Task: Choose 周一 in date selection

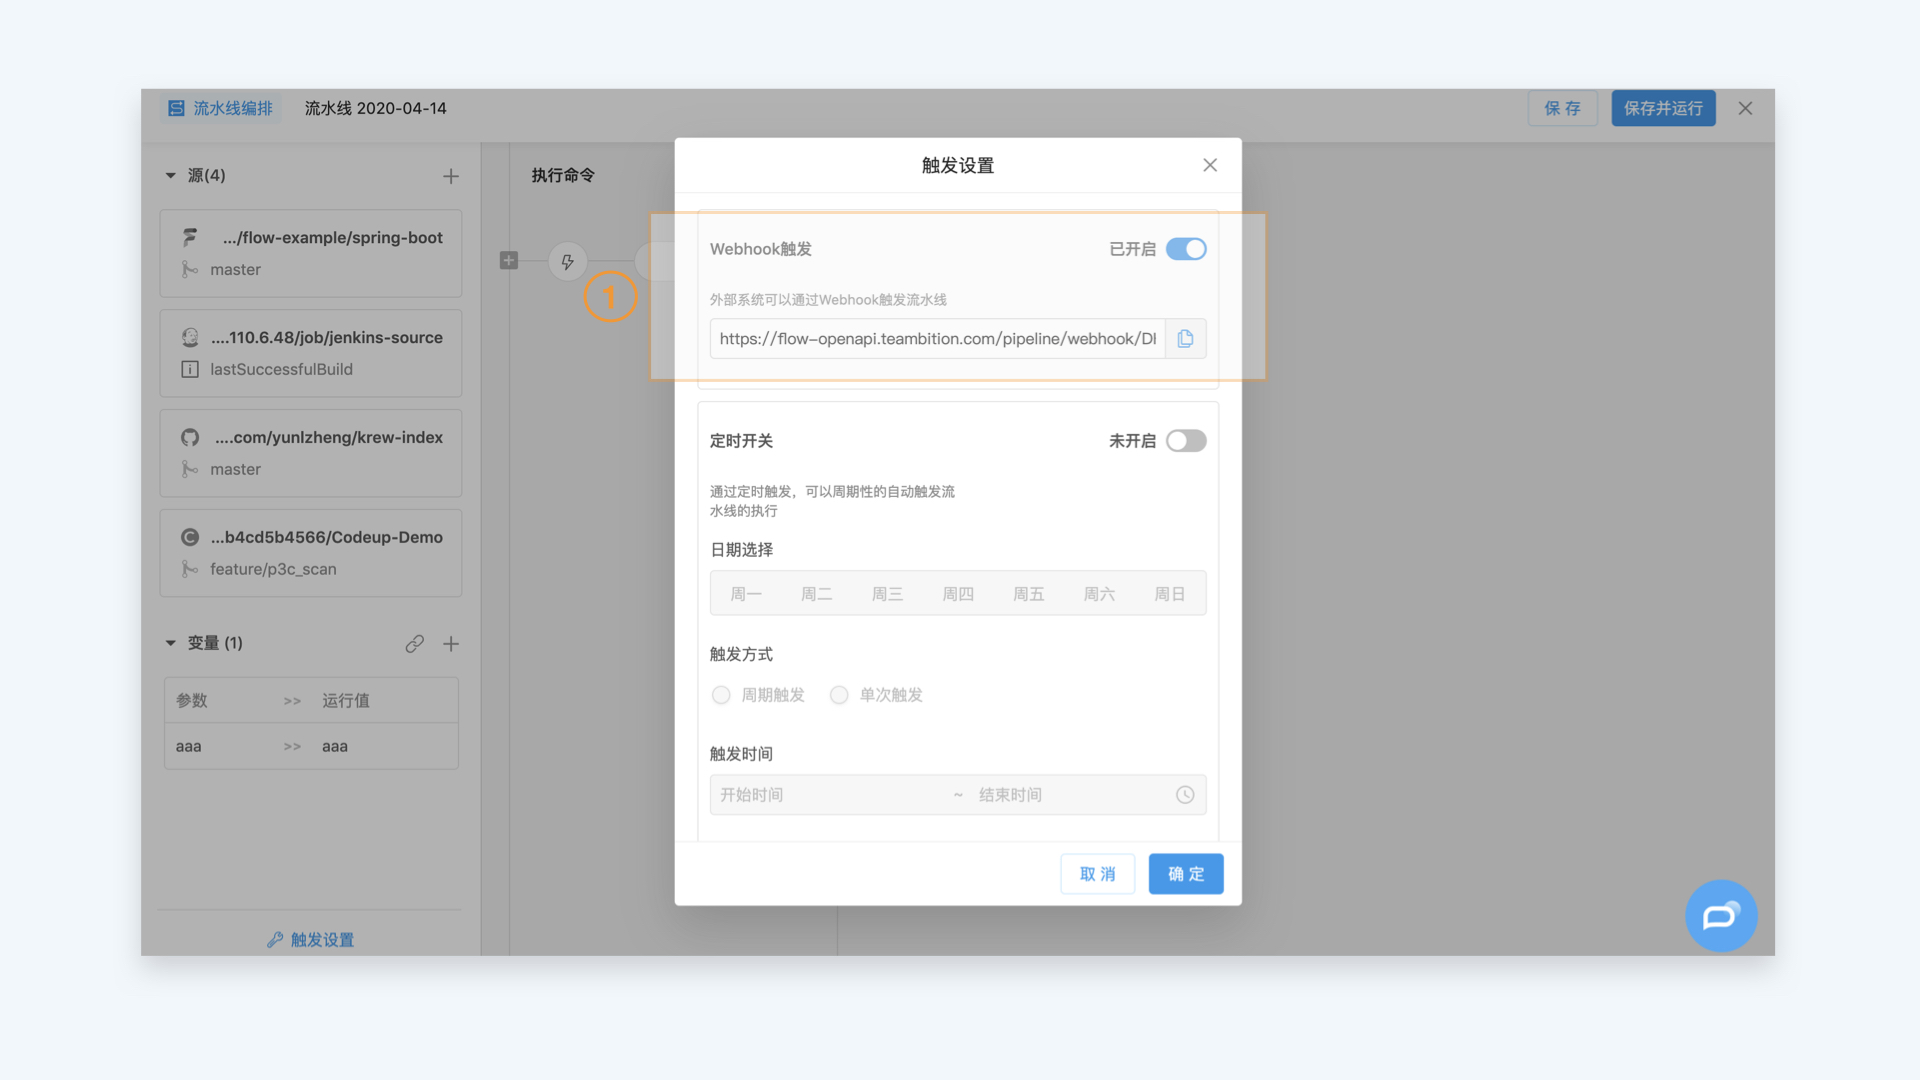Action: (x=746, y=594)
